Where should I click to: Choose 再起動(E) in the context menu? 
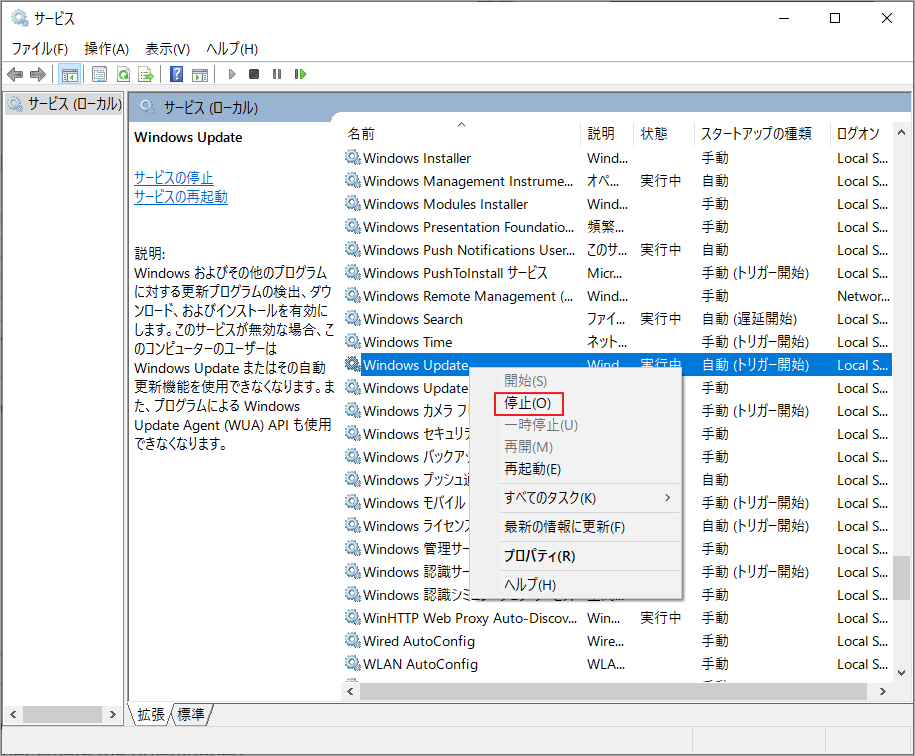[532, 468]
